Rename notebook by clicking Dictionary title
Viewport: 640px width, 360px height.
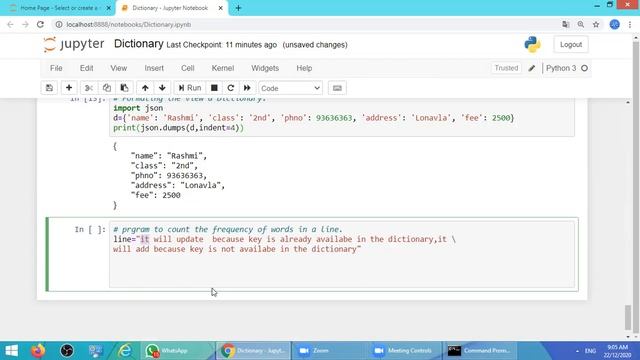[138, 44]
